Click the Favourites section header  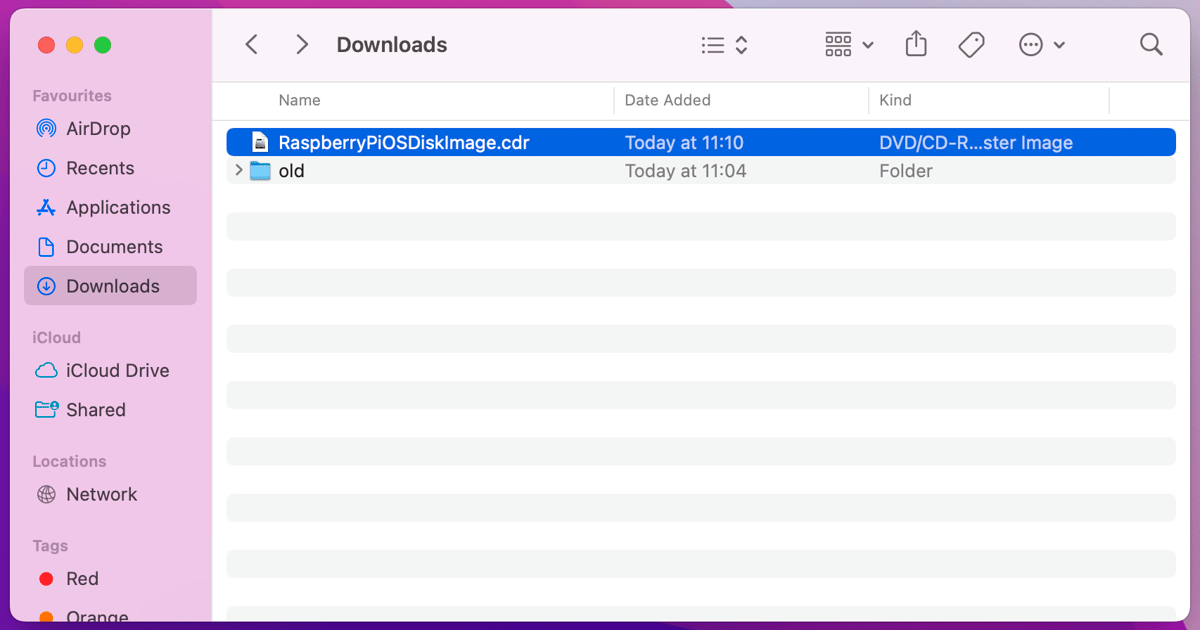[72, 96]
